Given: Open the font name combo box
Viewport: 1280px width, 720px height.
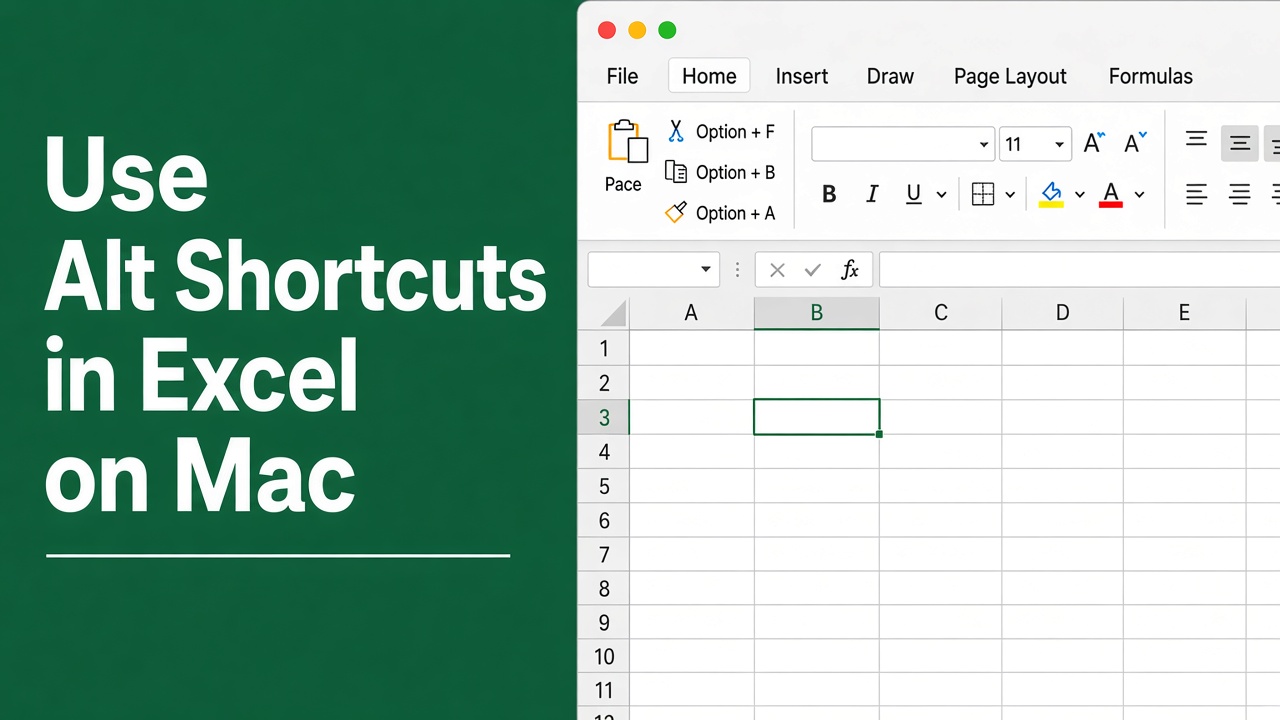Looking at the screenshot, I should pyautogui.click(x=903, y=144).
